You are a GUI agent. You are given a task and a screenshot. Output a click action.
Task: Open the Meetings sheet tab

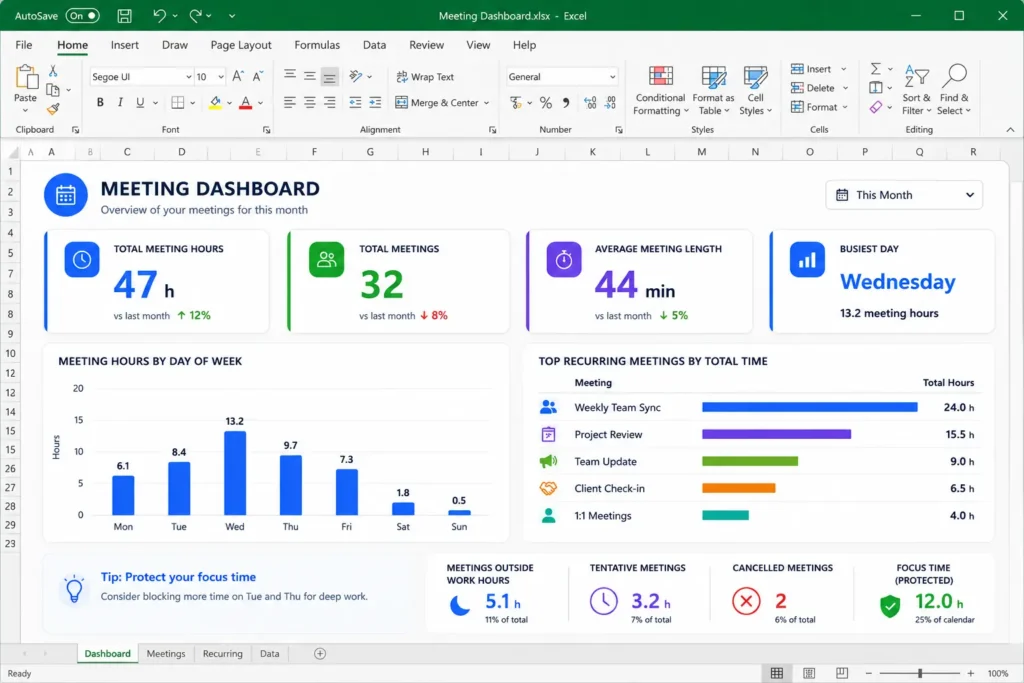[166, 654]
